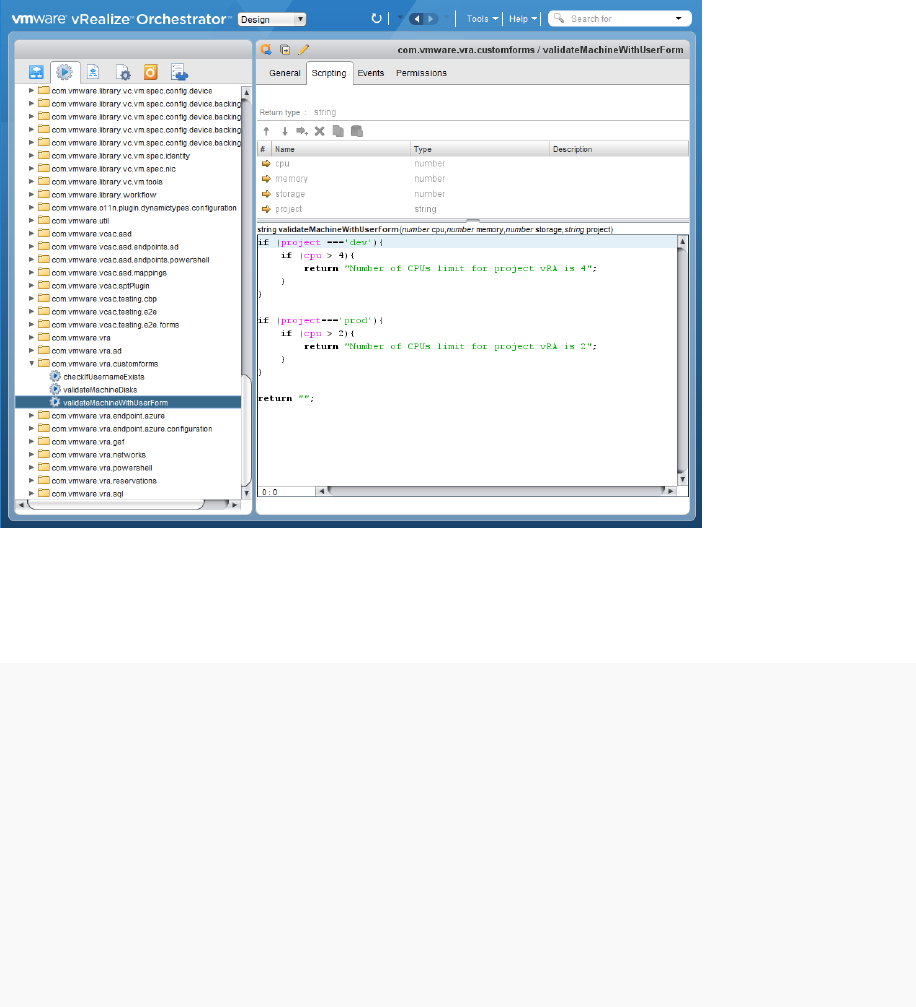Click the return "" line in script

[x=286, y=398]
